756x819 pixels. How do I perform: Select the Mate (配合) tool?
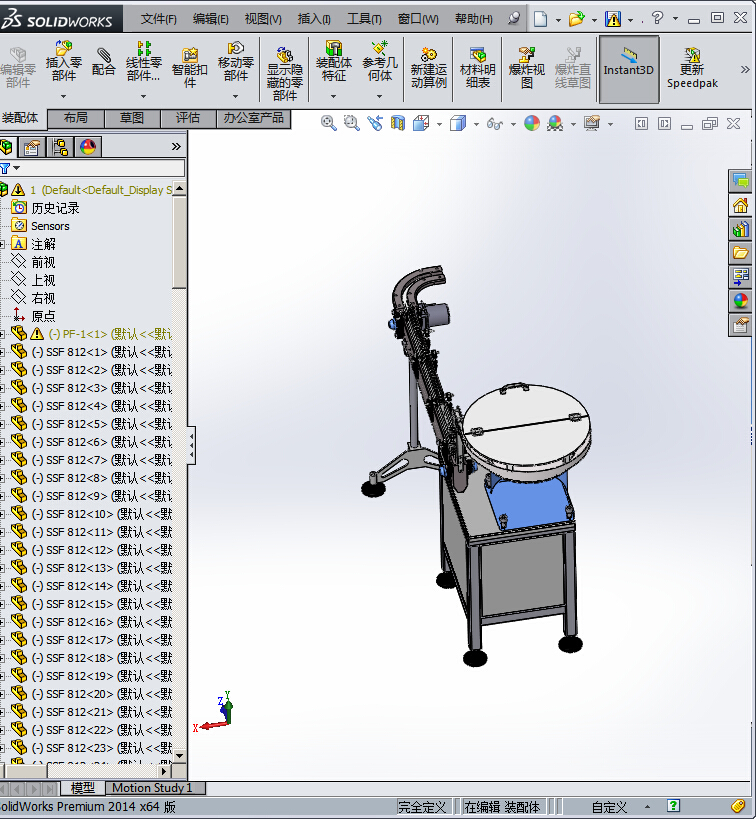click(103, 62)
